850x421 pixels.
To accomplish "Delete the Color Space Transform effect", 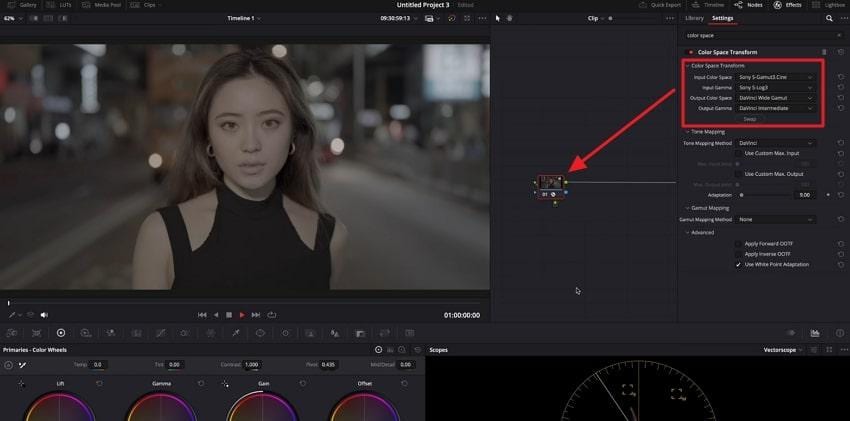I will (824, 53).
